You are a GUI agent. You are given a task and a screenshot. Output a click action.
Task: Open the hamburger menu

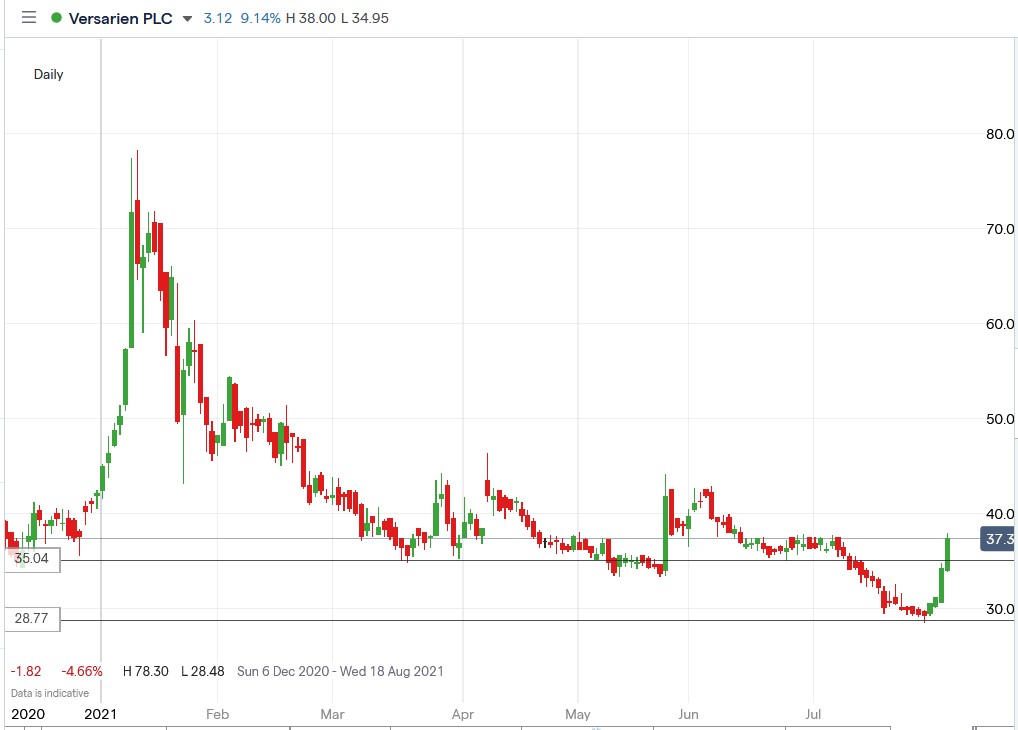click(x=28, y=17)
